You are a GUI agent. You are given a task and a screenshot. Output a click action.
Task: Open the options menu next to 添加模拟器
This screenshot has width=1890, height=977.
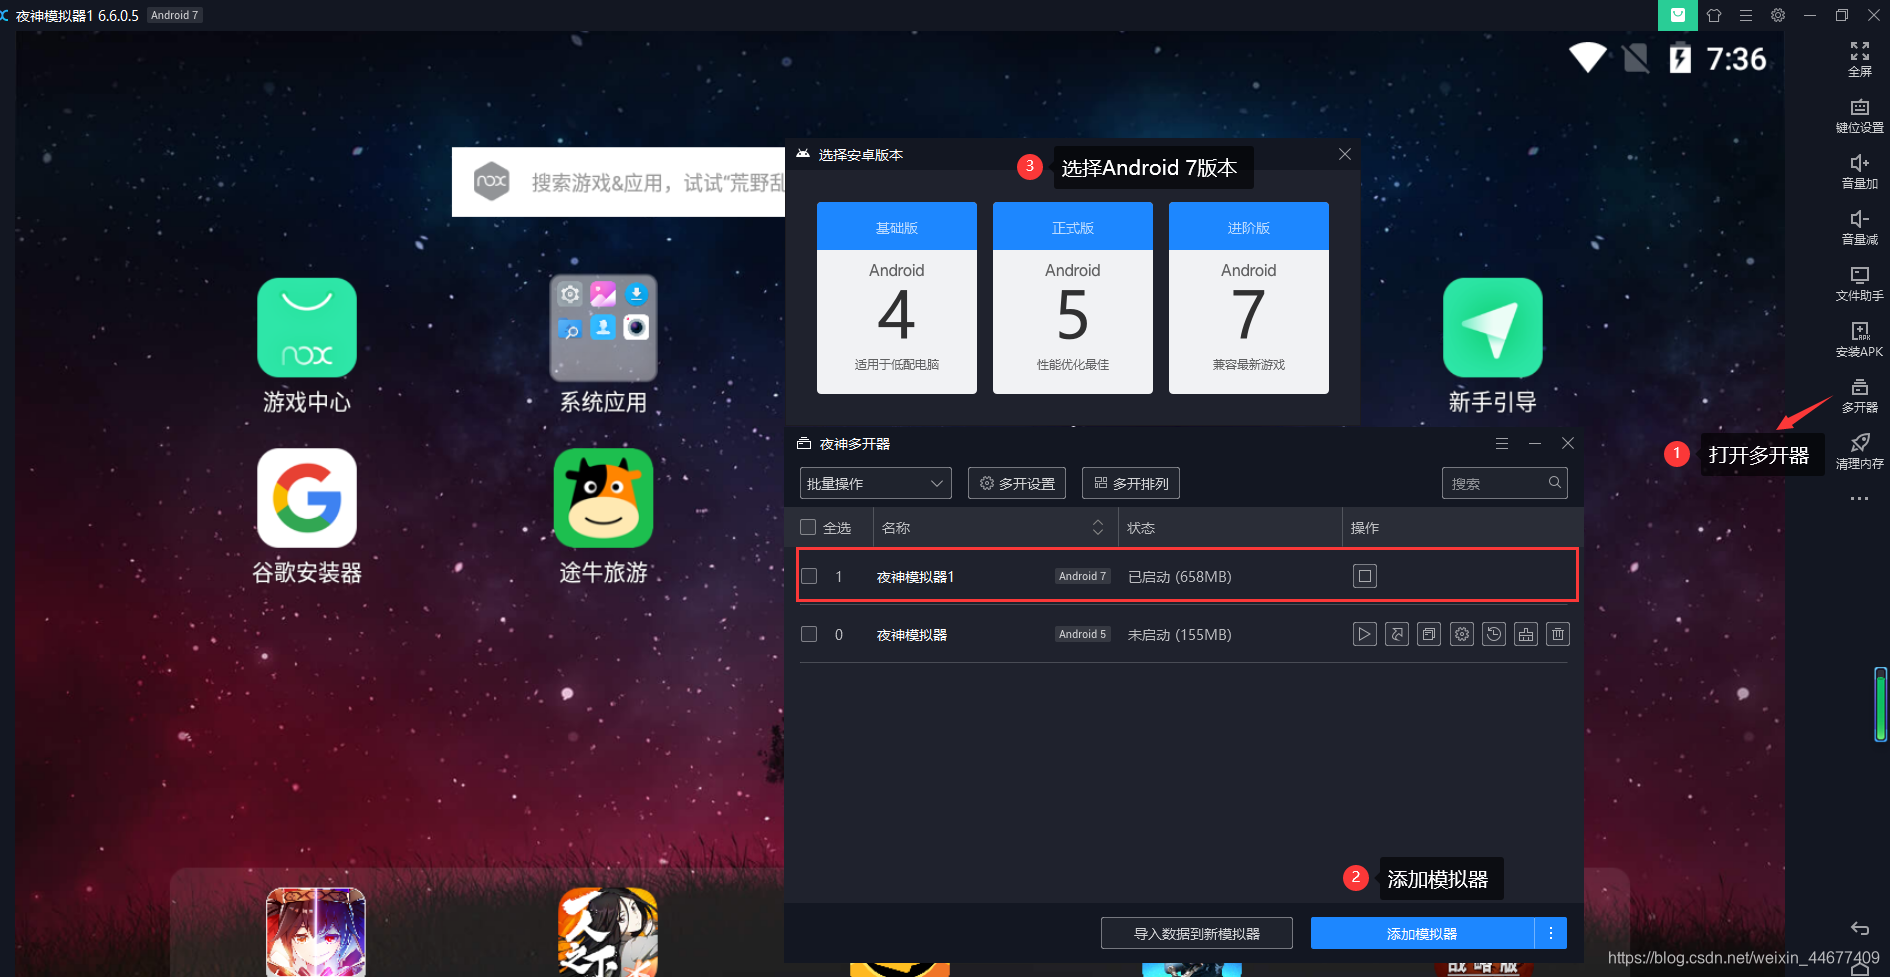pos(1551,933)
